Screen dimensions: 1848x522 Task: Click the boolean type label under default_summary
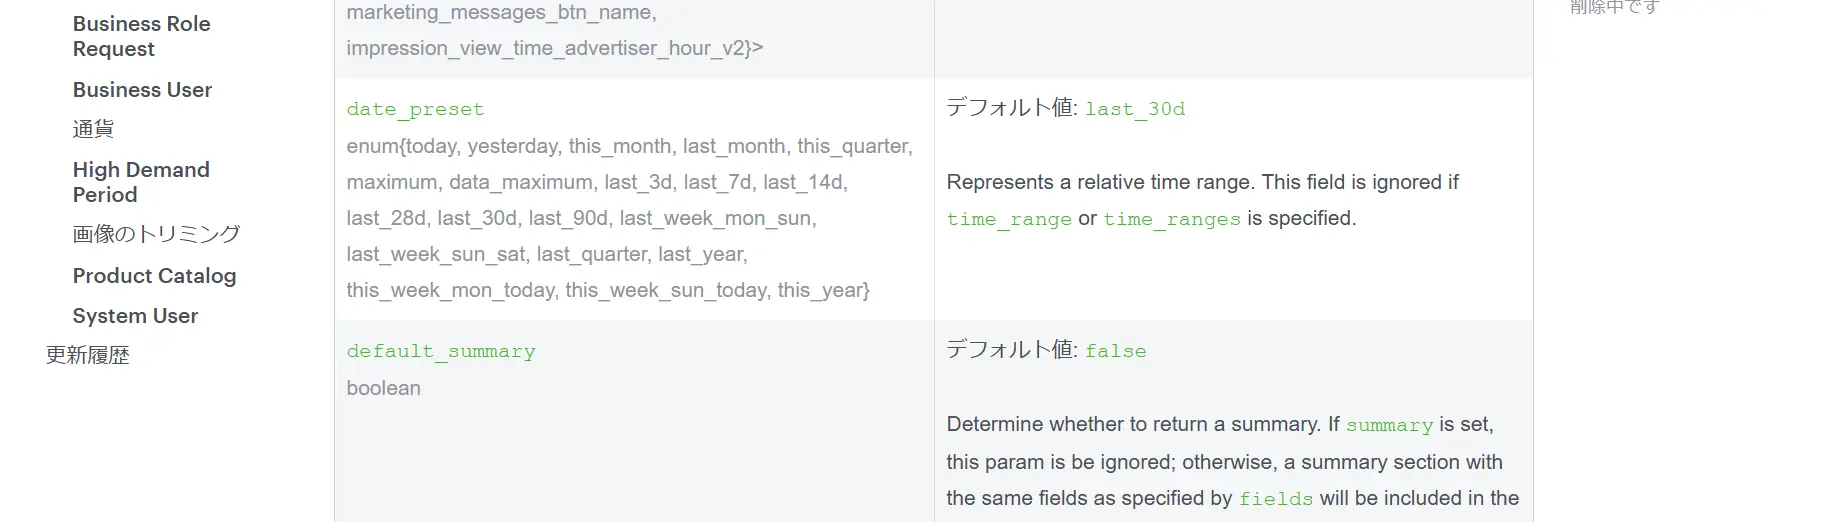[x=384, y=388]
